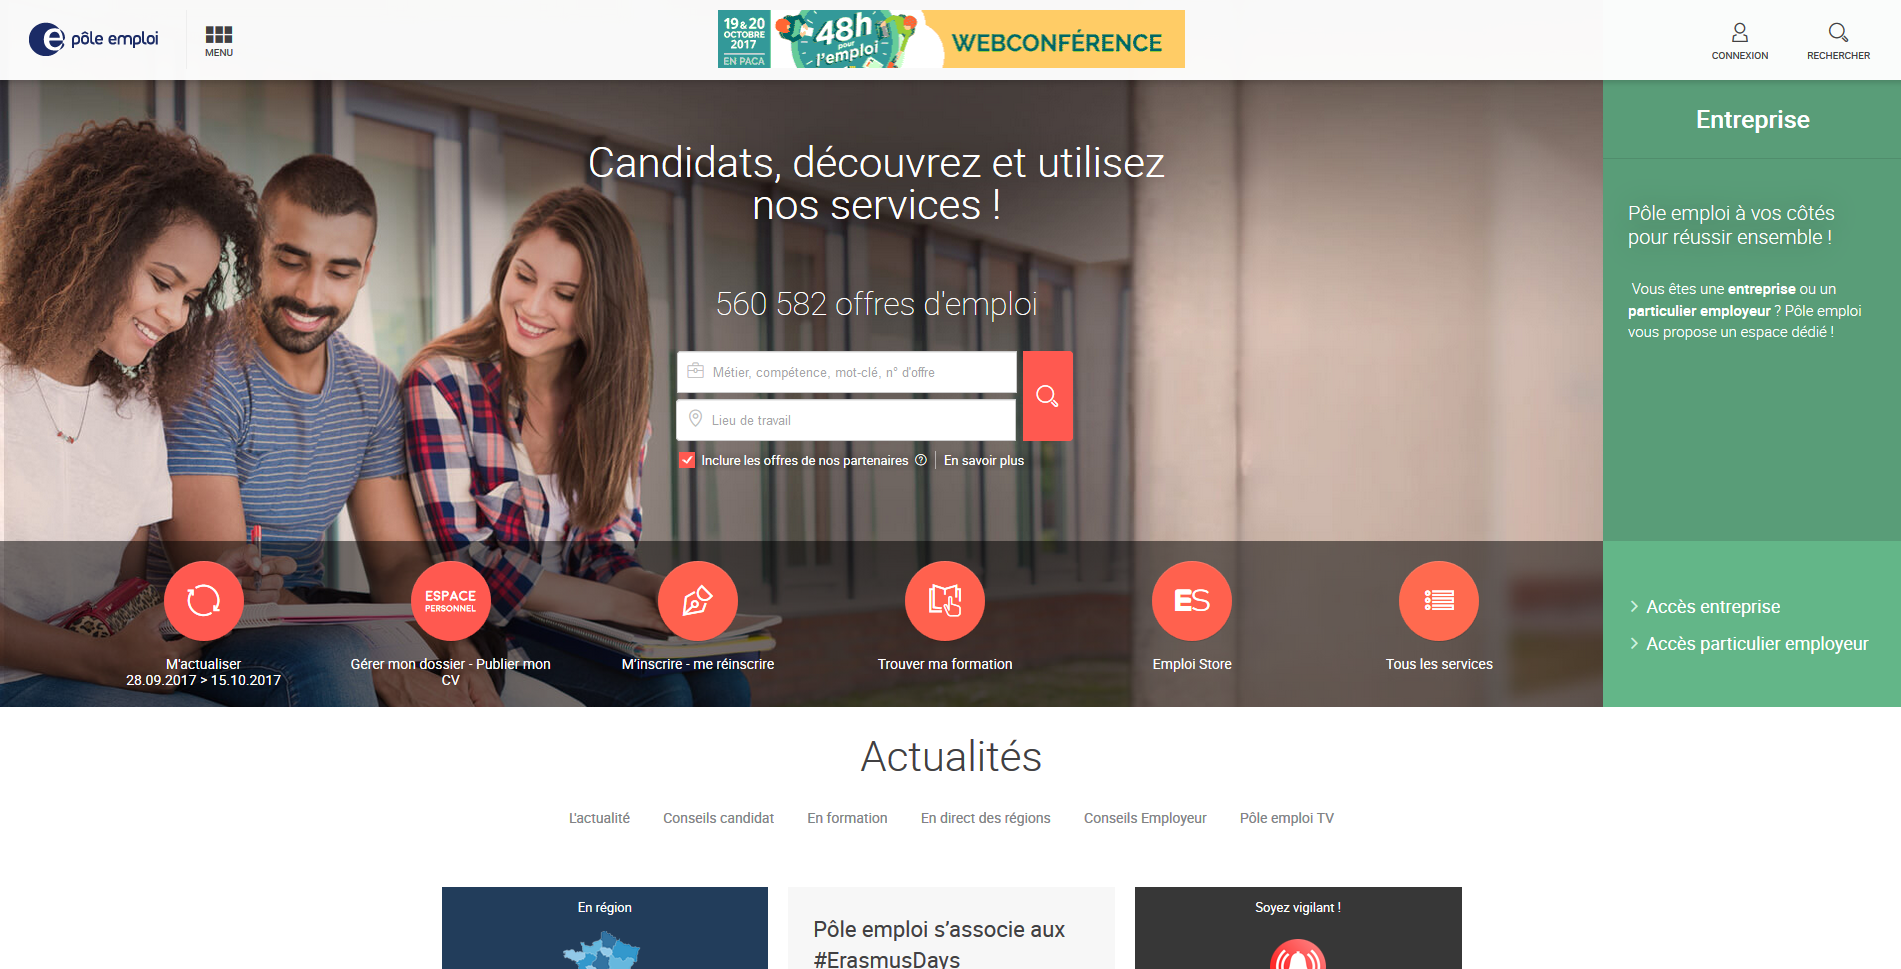1901x969 pixels.
Task: Open the Tous les services list icon
Action: click(1439, 601)
